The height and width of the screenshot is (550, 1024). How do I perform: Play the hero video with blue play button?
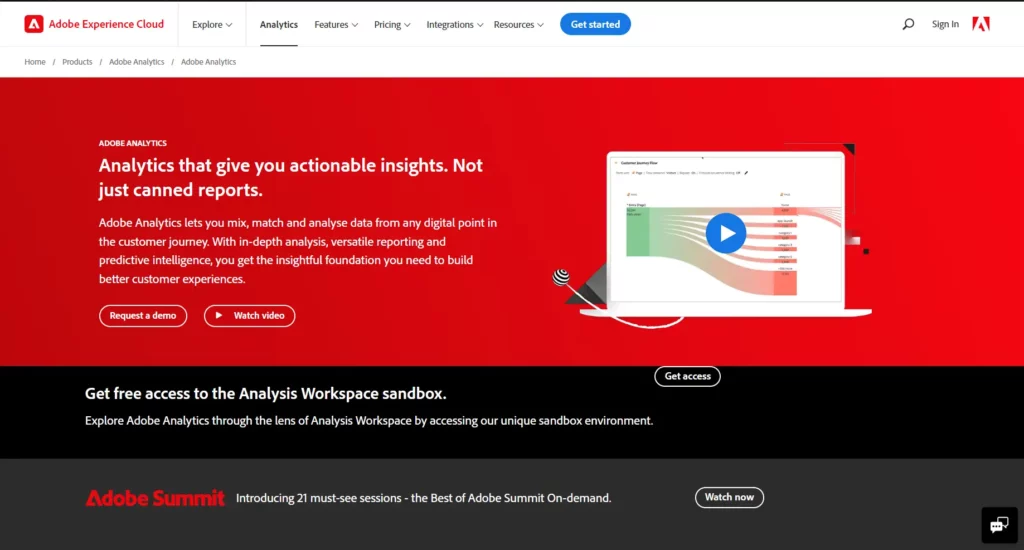pyautogui.click(x=726, y=233)
